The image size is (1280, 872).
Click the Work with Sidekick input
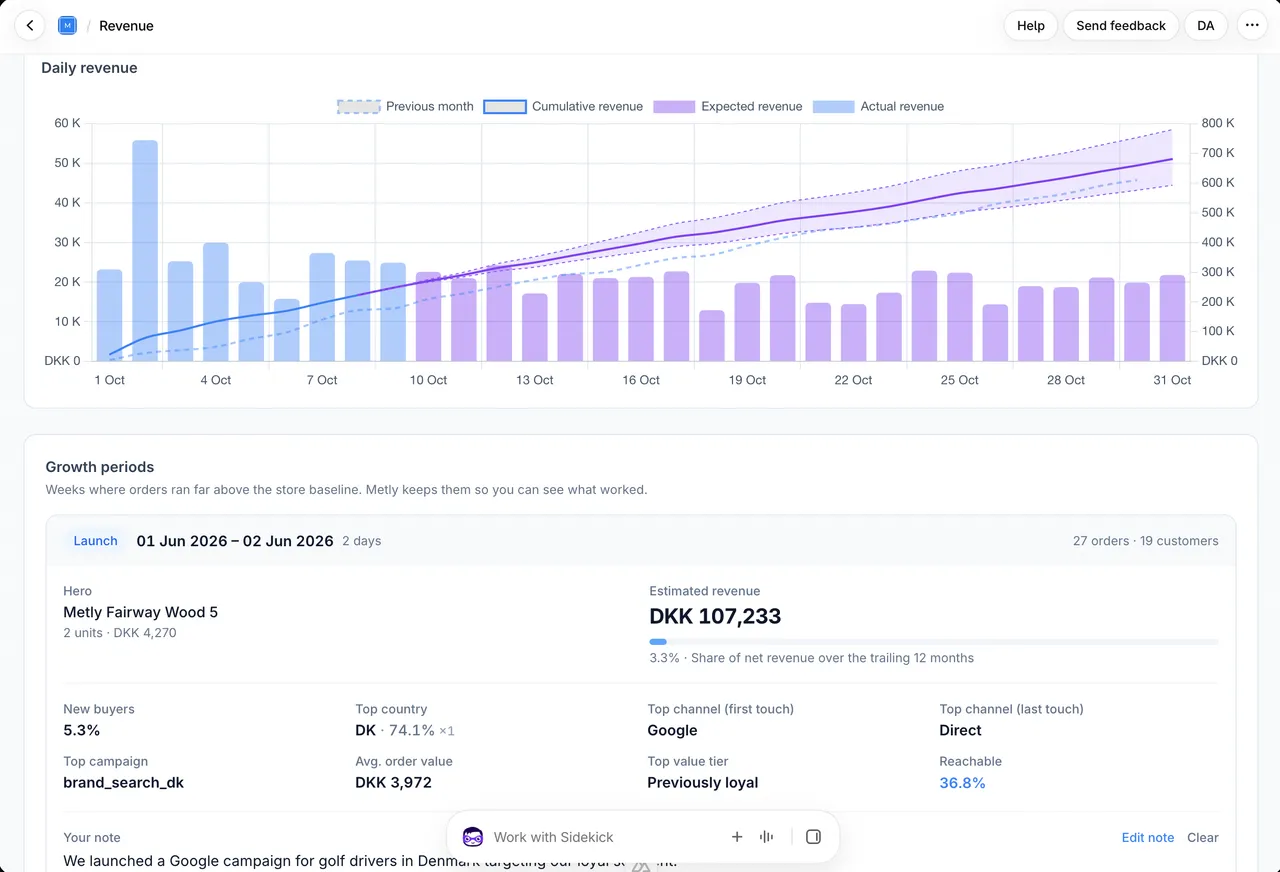pyautogui.click(x=553, y=837)
